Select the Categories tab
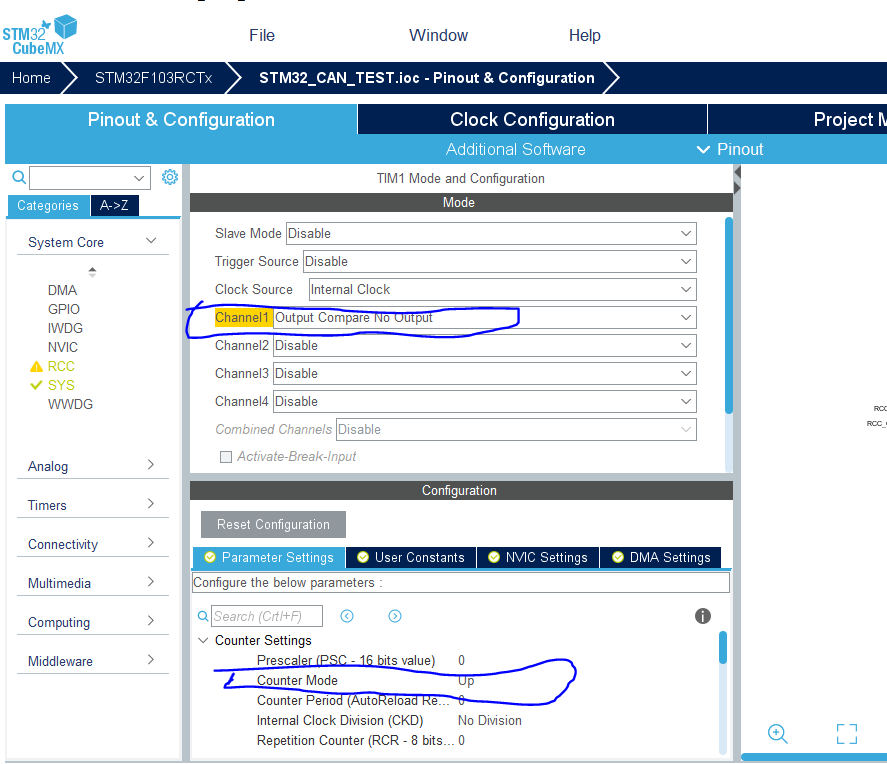 coord(48,205)
